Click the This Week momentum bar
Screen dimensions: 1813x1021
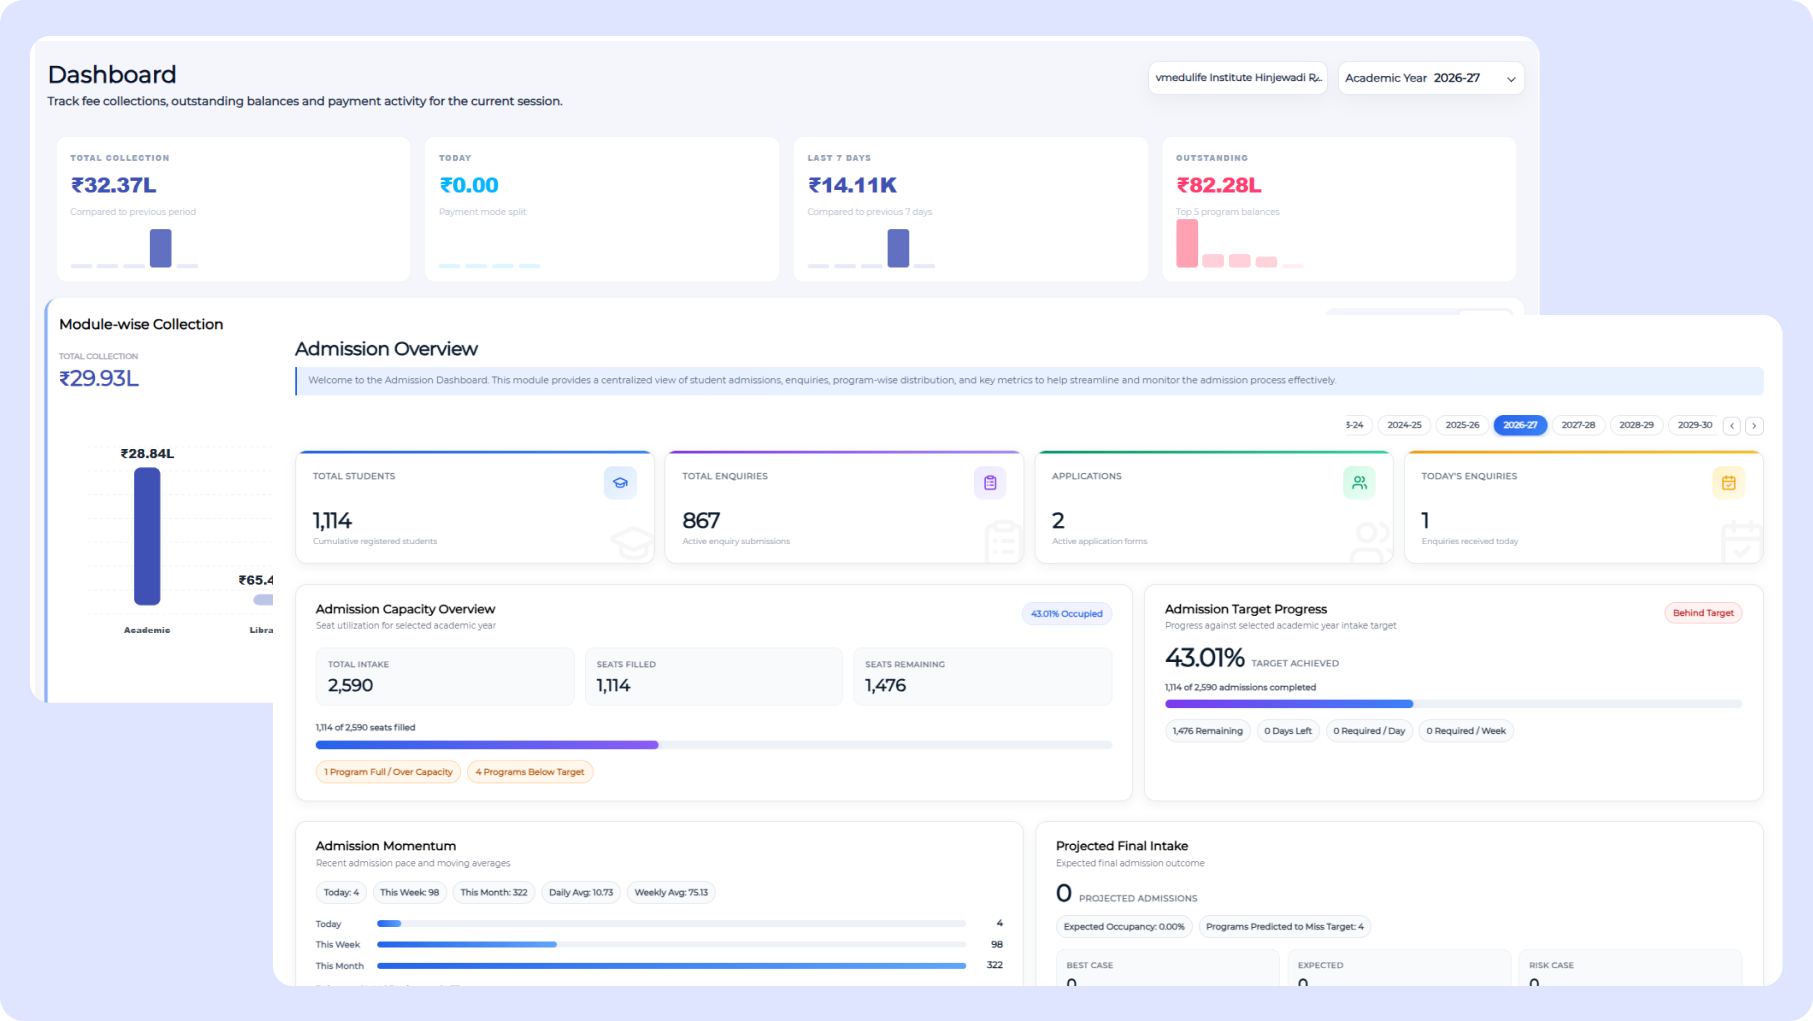click(671, 944)
